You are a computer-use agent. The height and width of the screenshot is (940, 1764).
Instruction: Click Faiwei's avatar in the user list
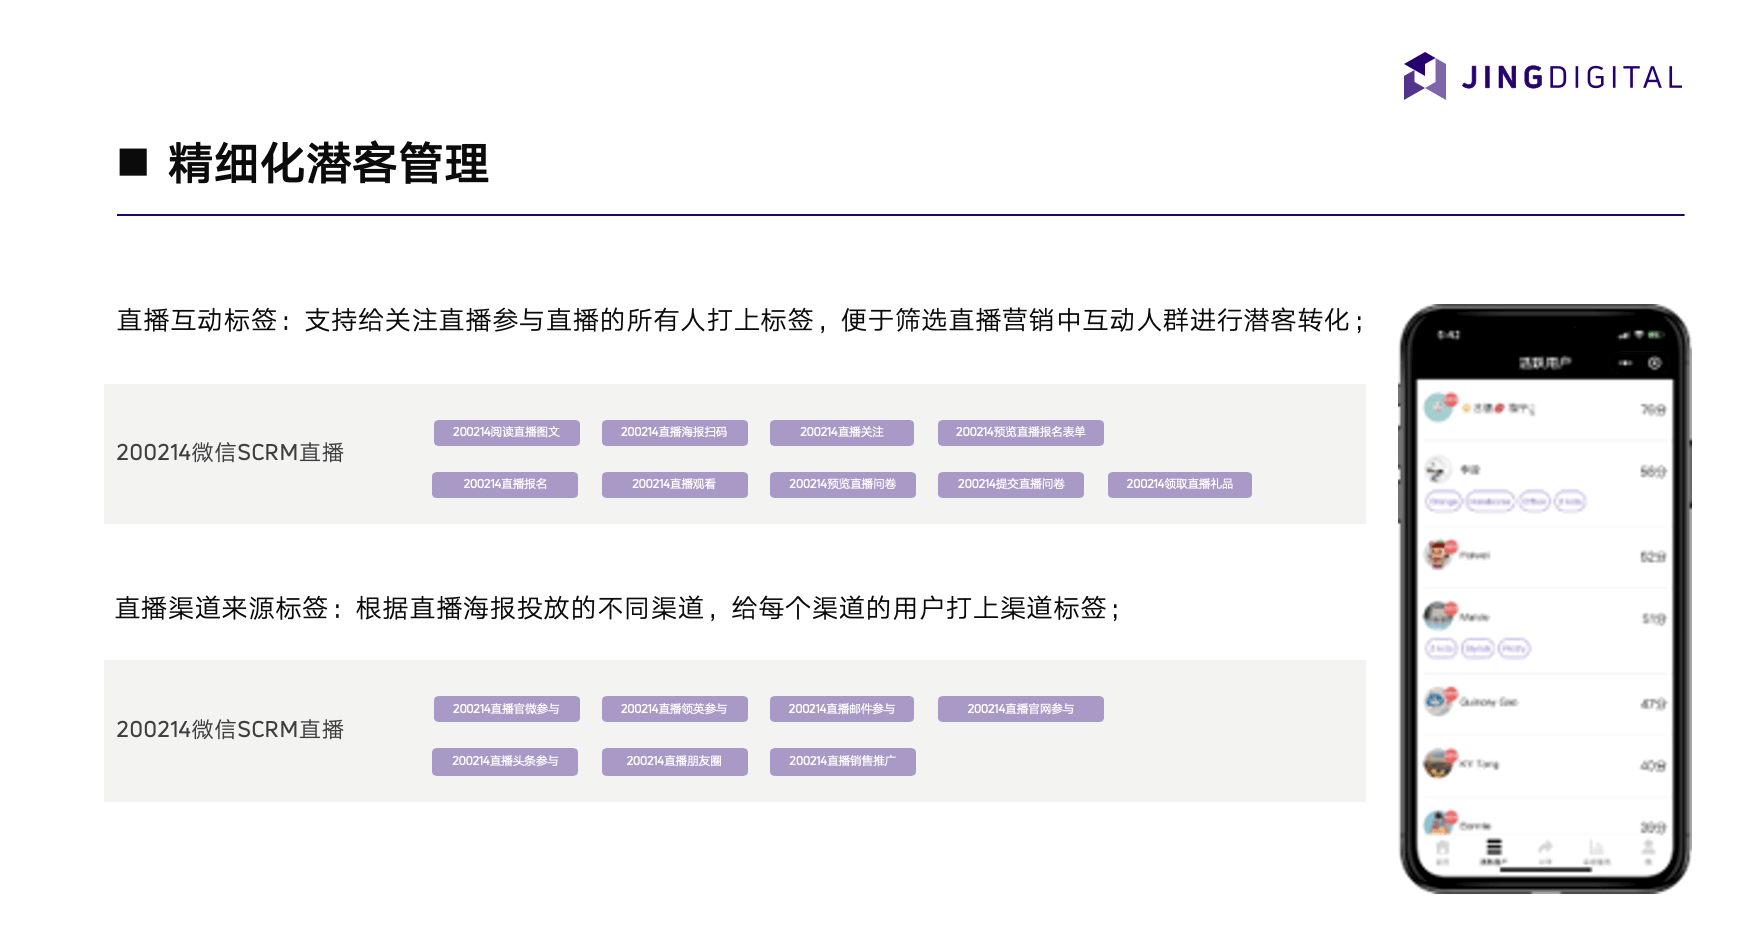click(1440, 554)
